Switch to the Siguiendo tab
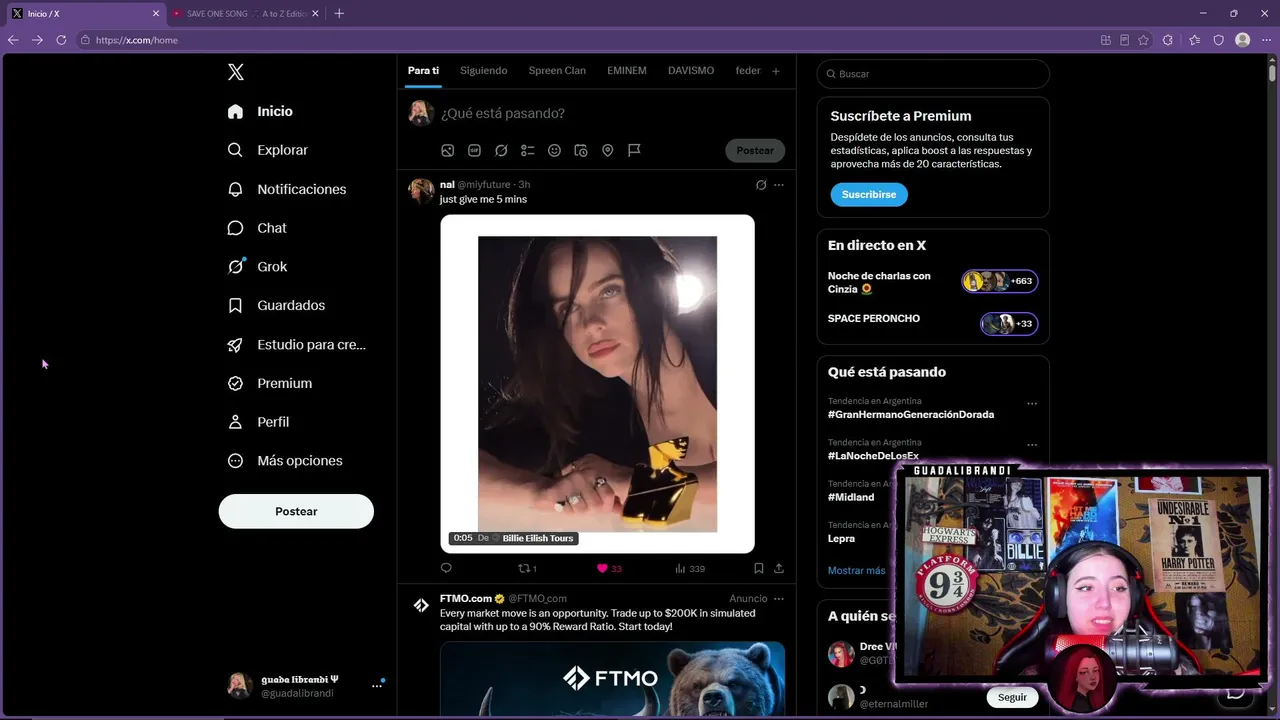Image resolution: width=1280 pixels, height=720 pixels. tap(484, 71)
